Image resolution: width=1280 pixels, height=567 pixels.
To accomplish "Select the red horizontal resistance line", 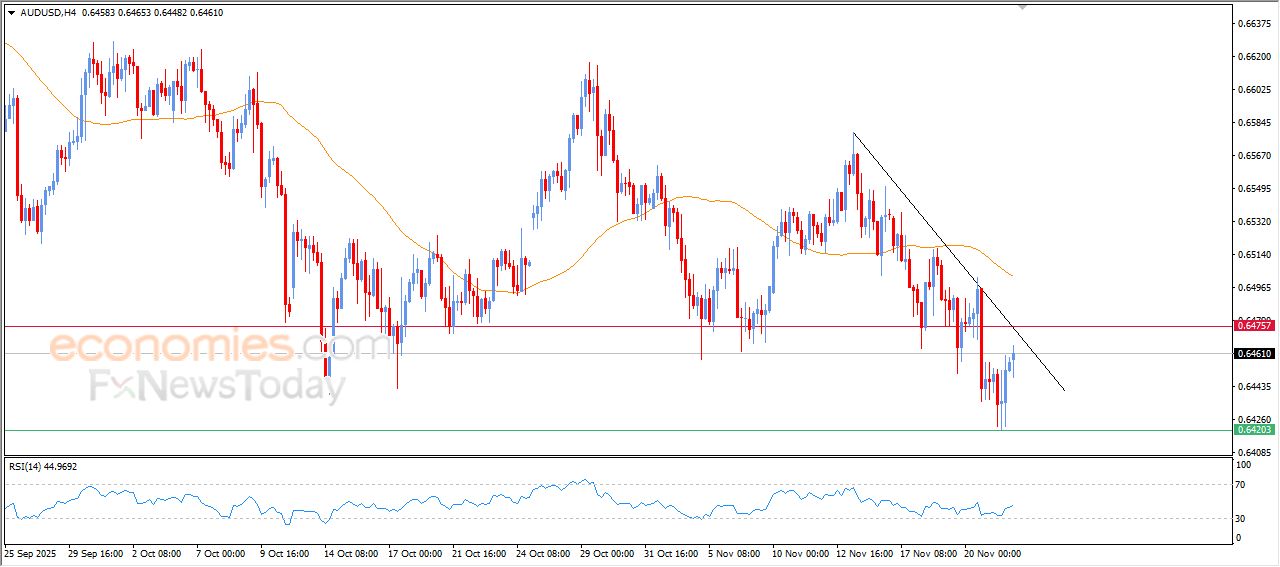I will click(x=600, y=326).
